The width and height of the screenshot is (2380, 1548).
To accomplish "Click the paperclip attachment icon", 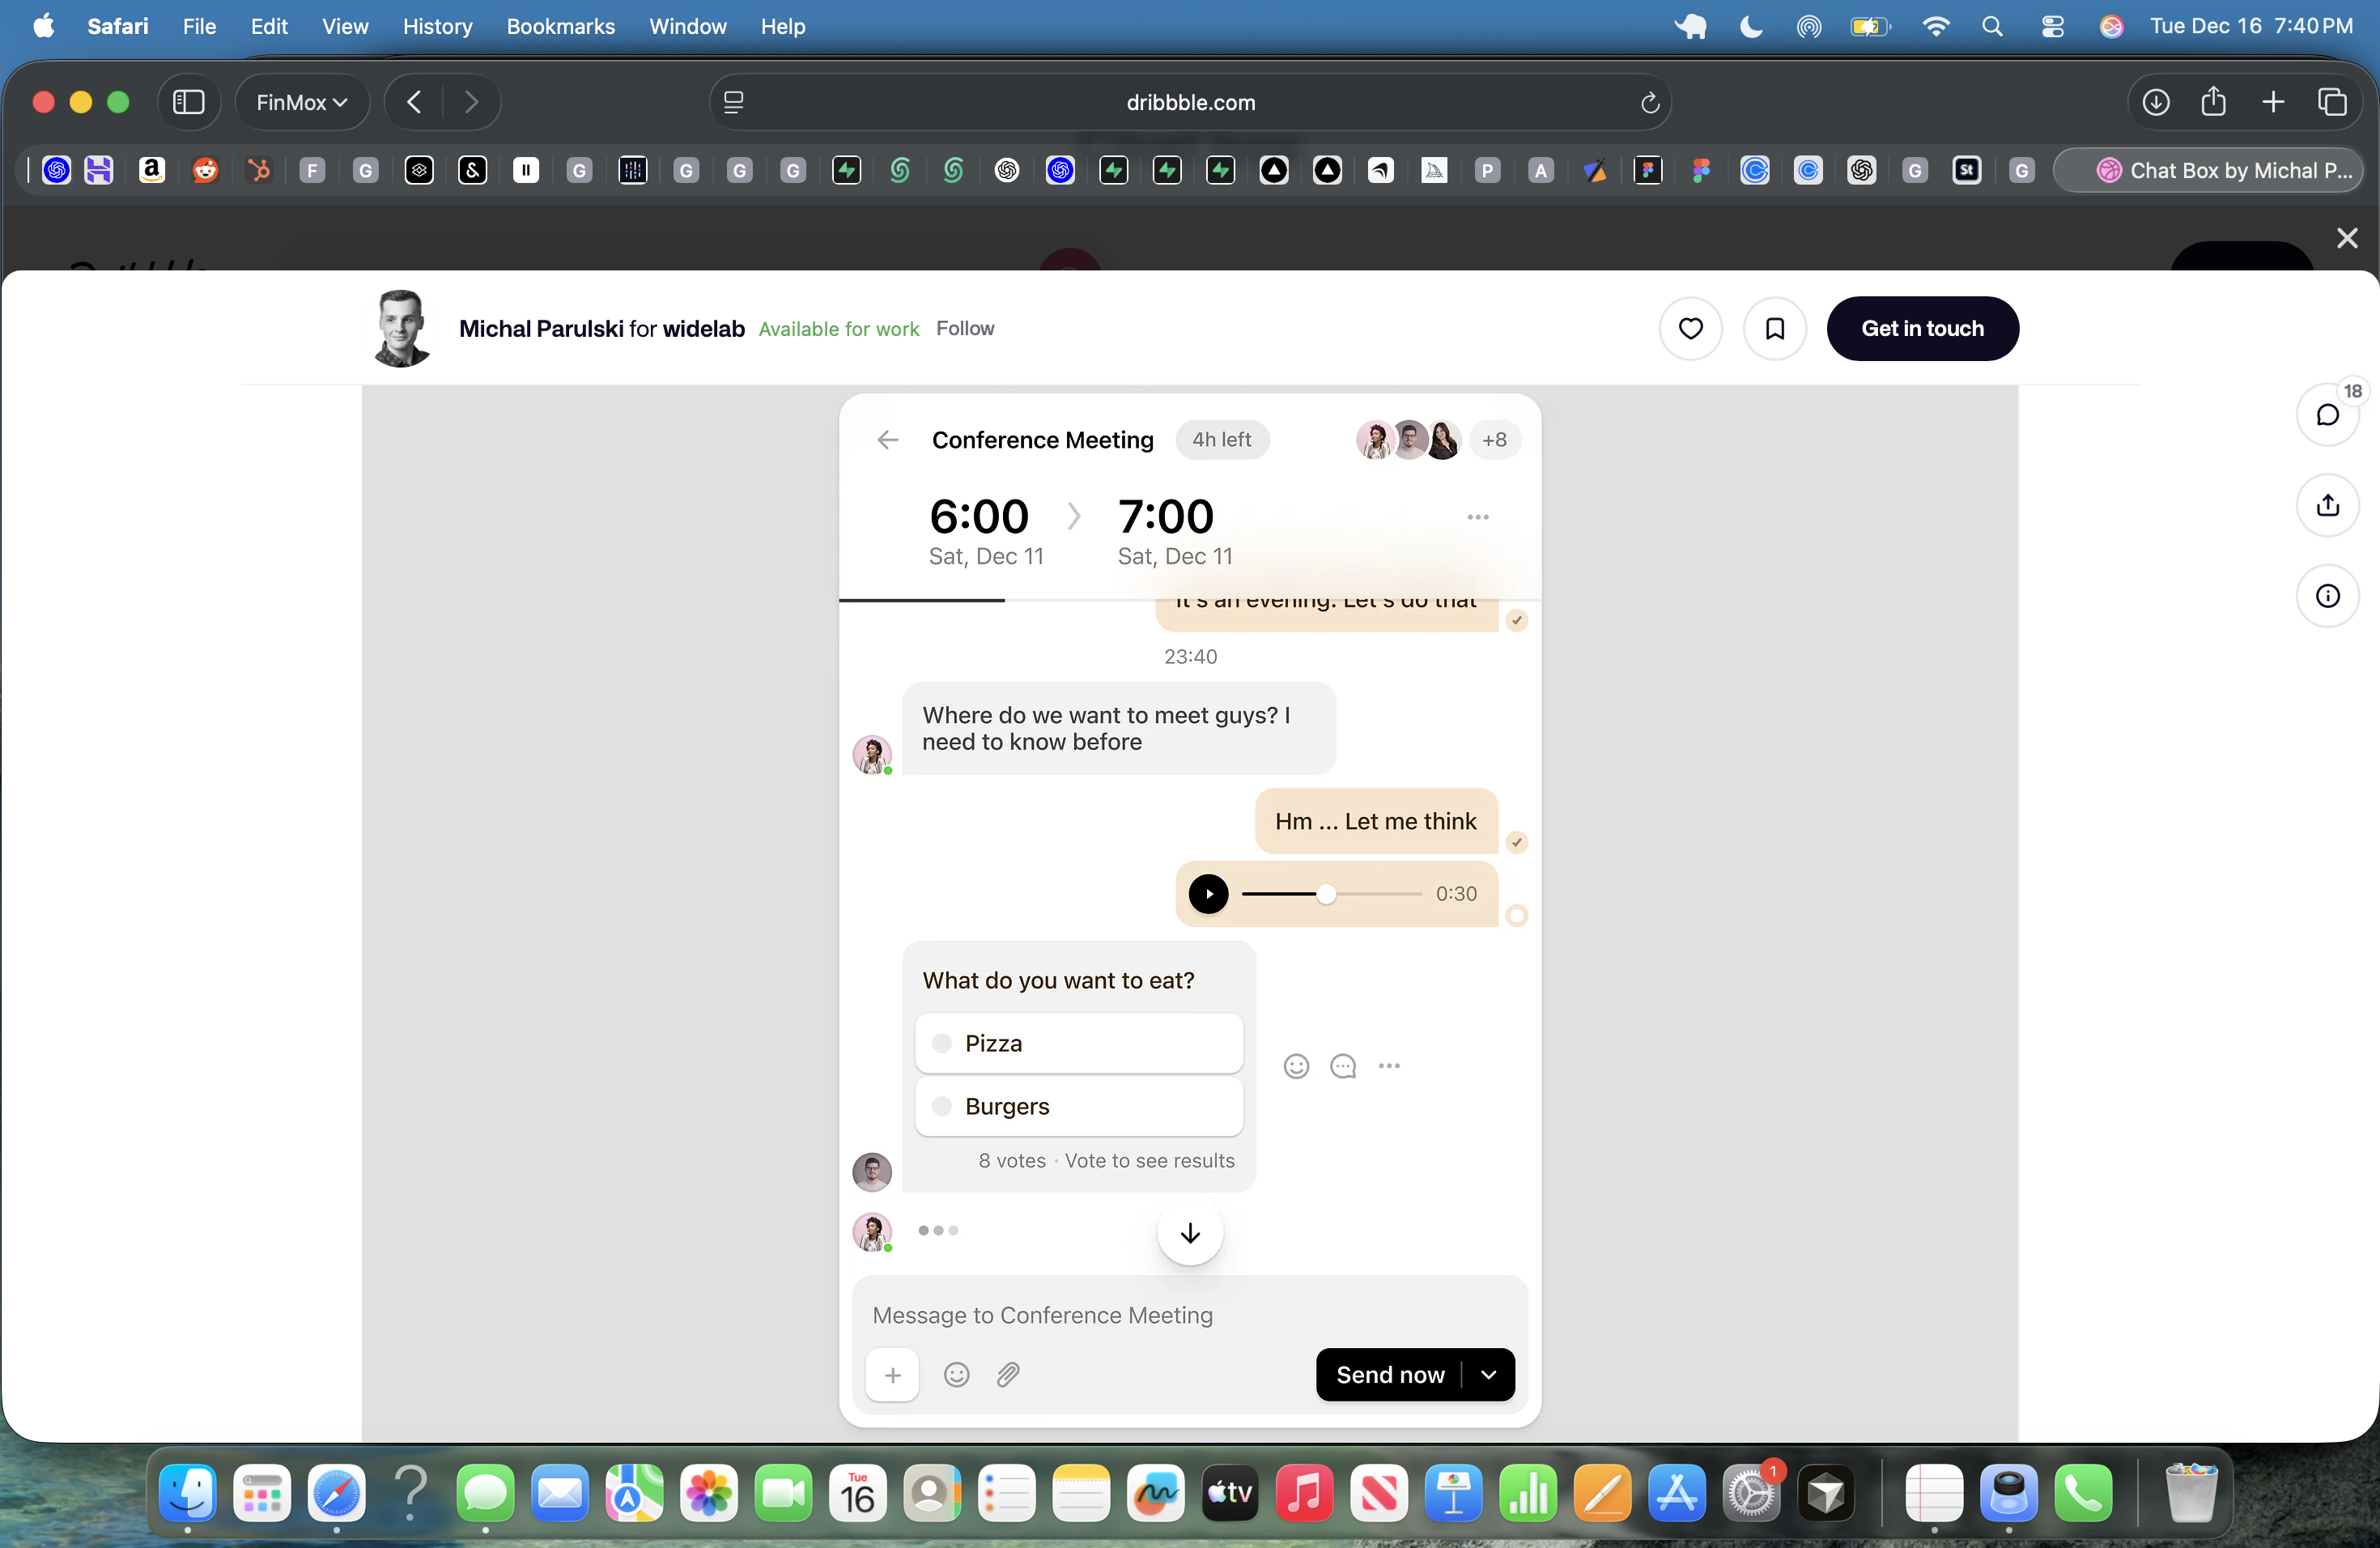I will click(1008, 1374).
